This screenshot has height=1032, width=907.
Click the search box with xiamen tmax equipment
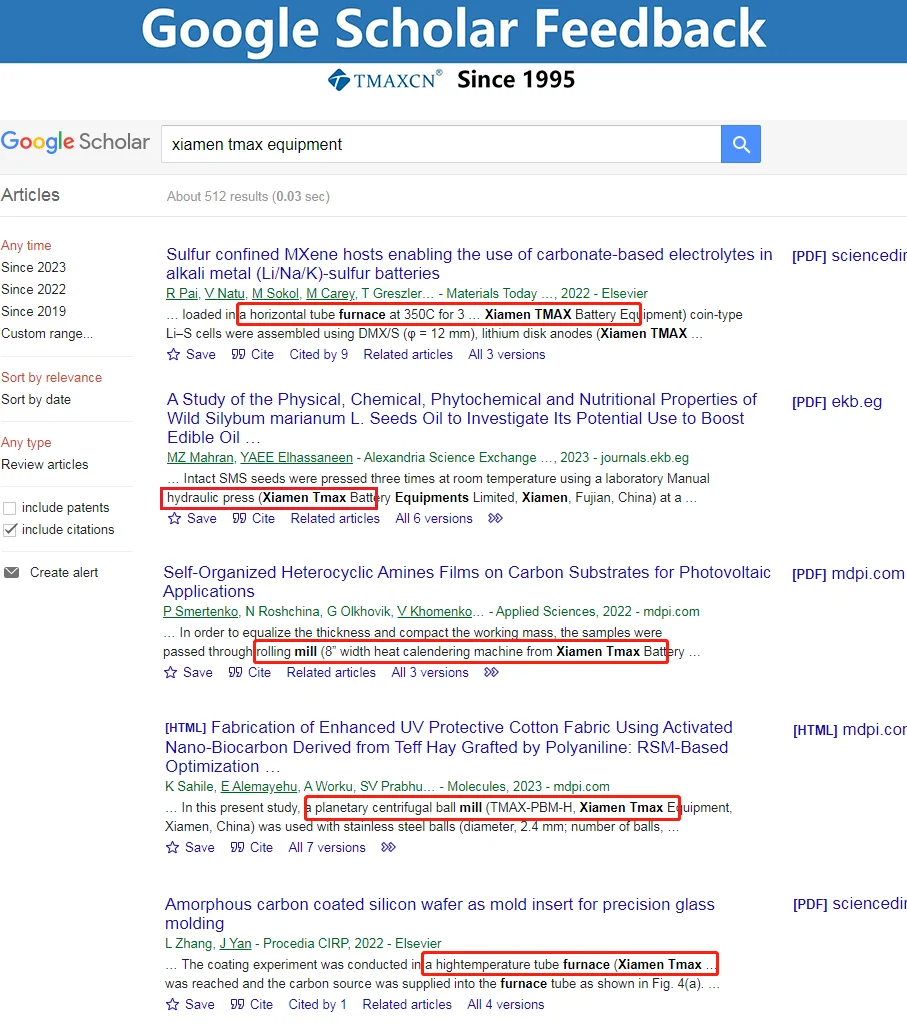(440, 144)
